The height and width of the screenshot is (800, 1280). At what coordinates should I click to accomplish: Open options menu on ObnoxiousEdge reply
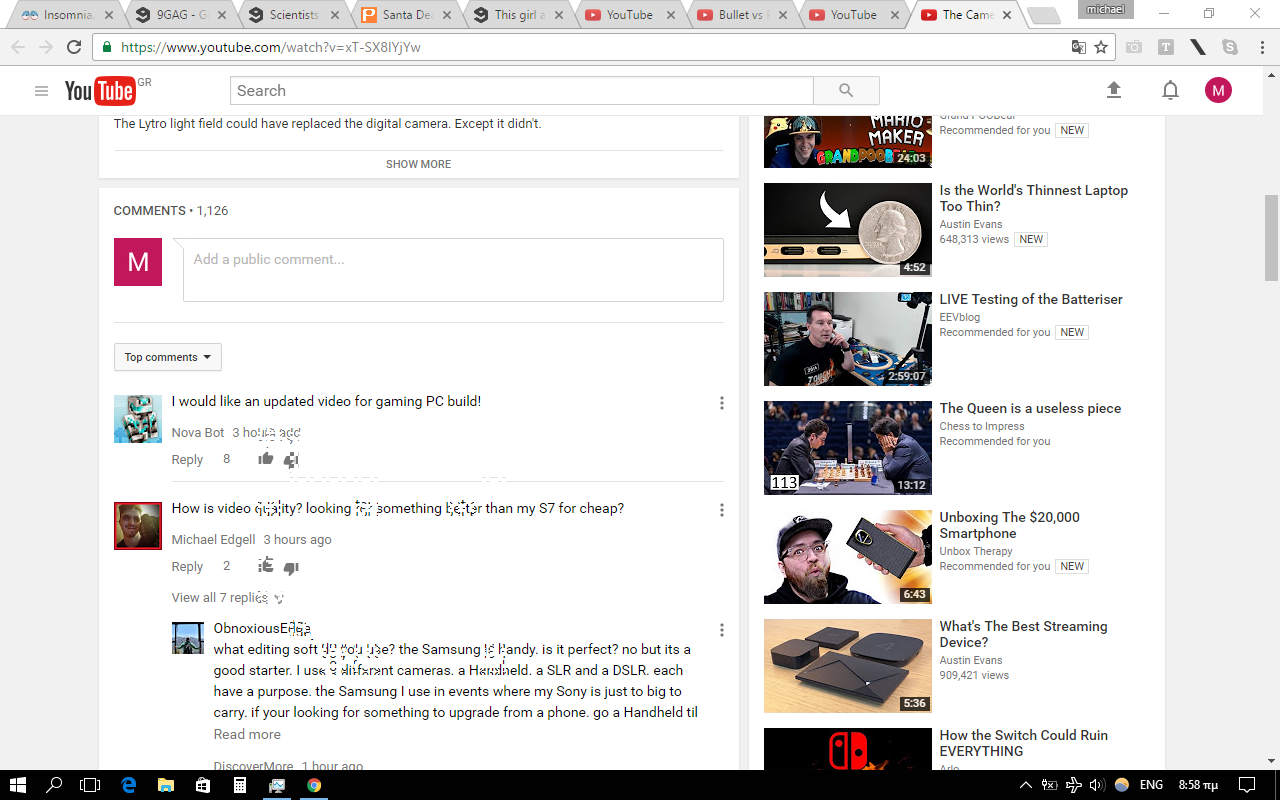tap(722, 630)
